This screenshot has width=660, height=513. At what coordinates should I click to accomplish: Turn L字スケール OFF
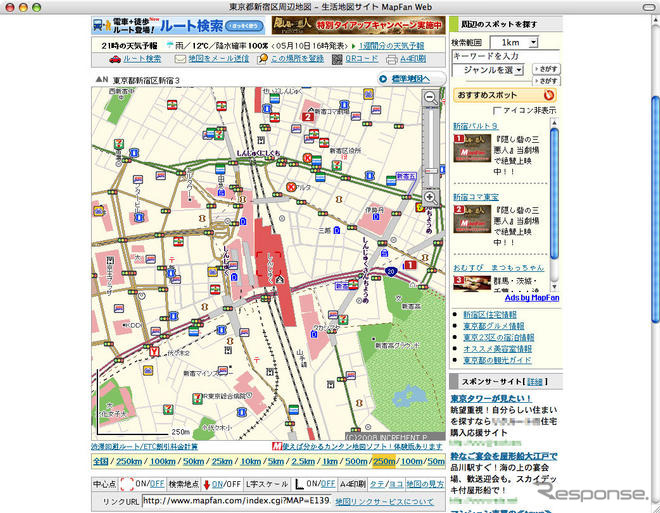[x=328, y=484]
